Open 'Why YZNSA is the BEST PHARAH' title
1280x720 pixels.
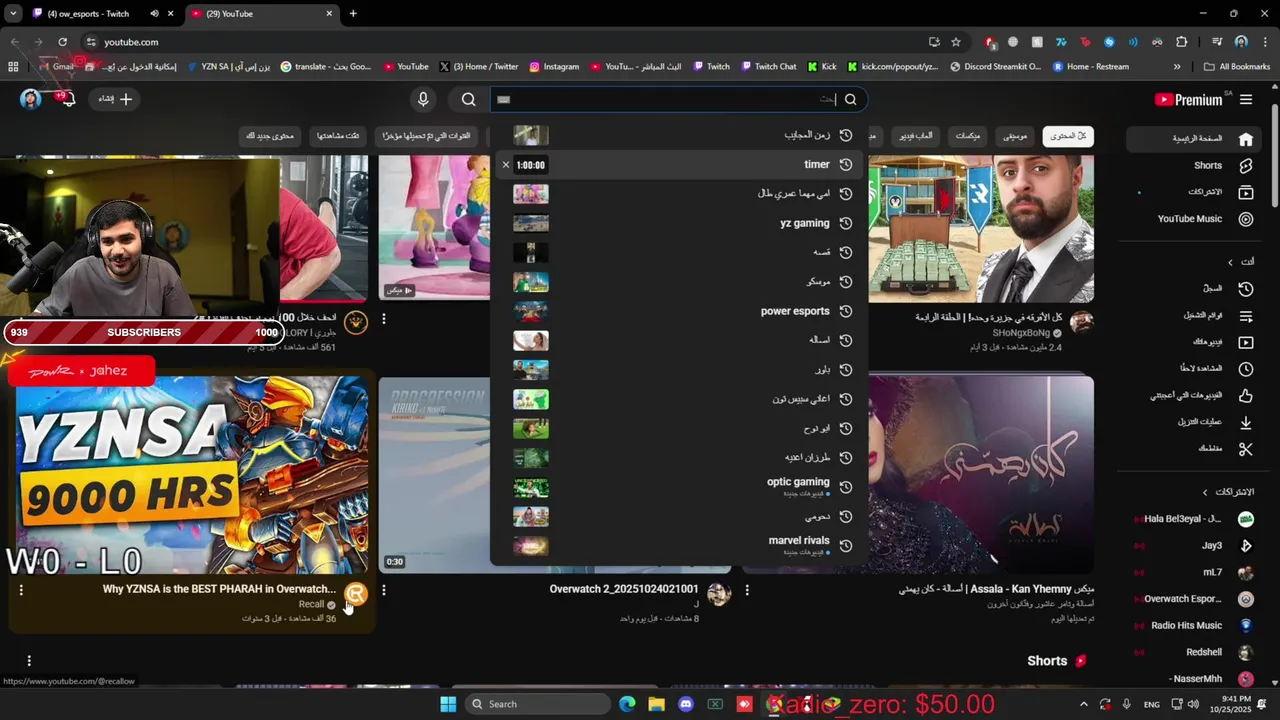pyautogui.click(x=219, y=589)
